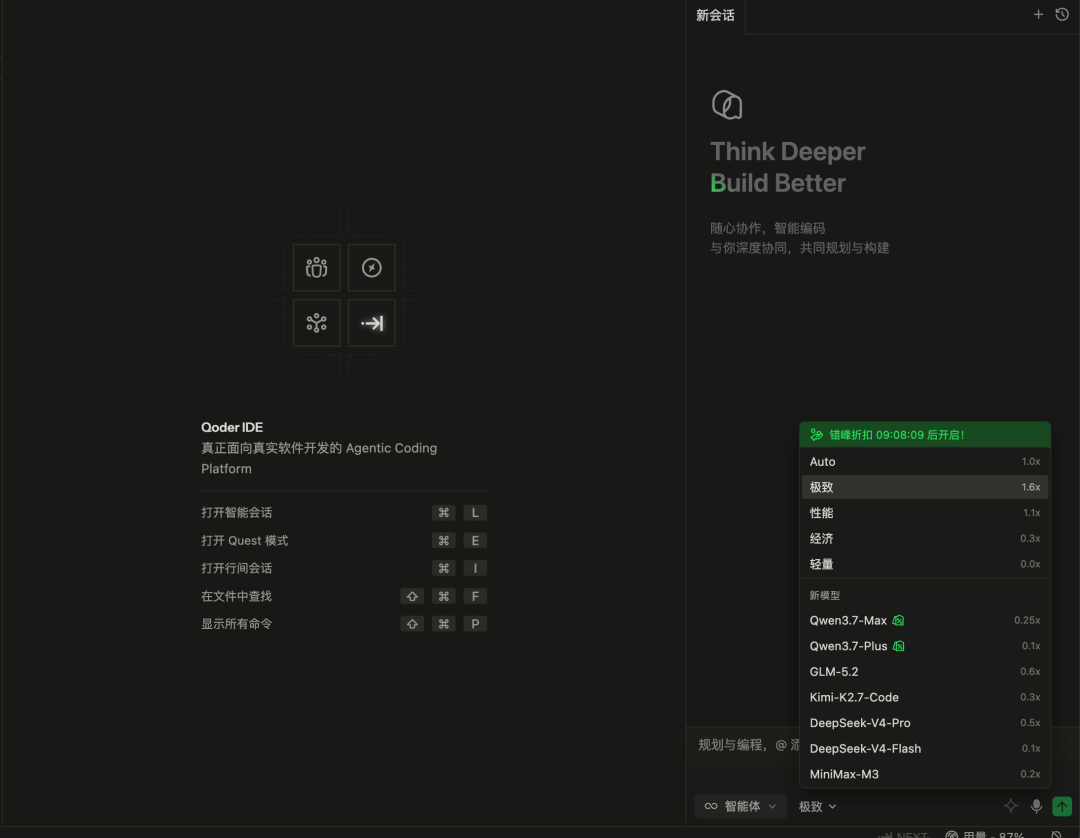
Task: Click the 用量 87% usage status indicator
Action: point(985,834)
